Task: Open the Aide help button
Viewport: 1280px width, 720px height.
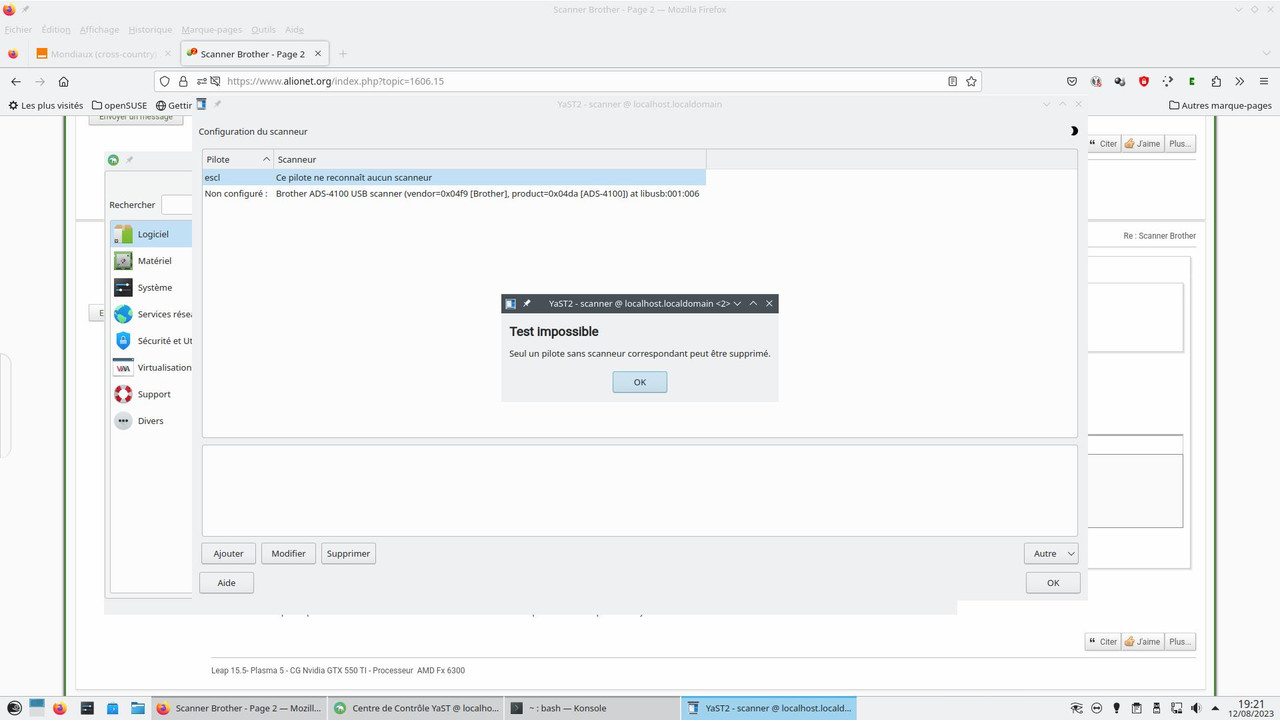Action: [227, 583]
